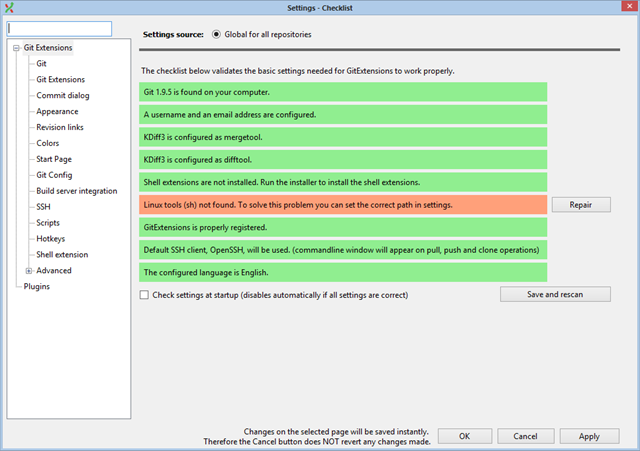This screenshot has width=640, height=451.
Task: Open the Plugins tree item
Action: pyautogui.click(x=37, y=287)
